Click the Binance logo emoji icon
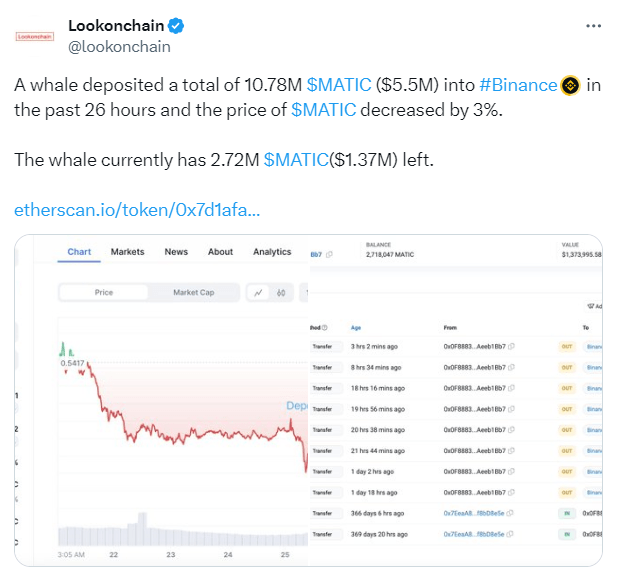Viewport: 620px width, 585px height. coord(571,85)
